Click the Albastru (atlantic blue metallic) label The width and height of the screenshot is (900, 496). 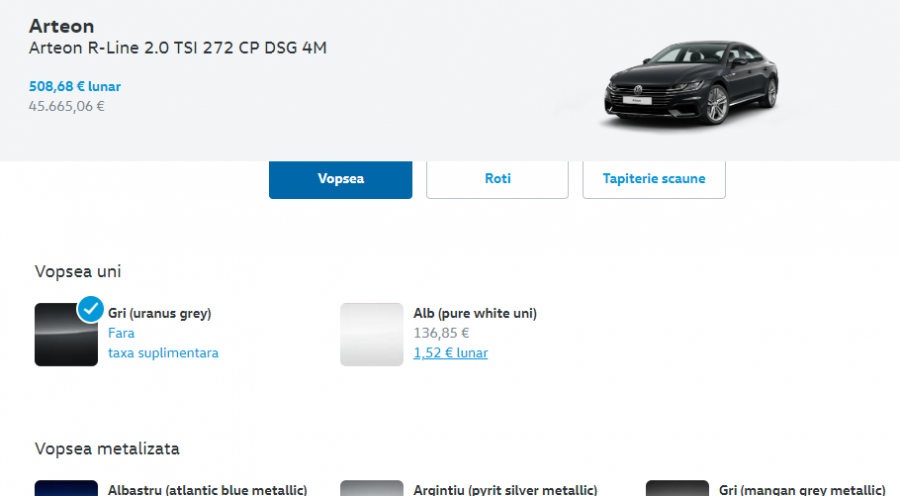(x=207, y=489)
